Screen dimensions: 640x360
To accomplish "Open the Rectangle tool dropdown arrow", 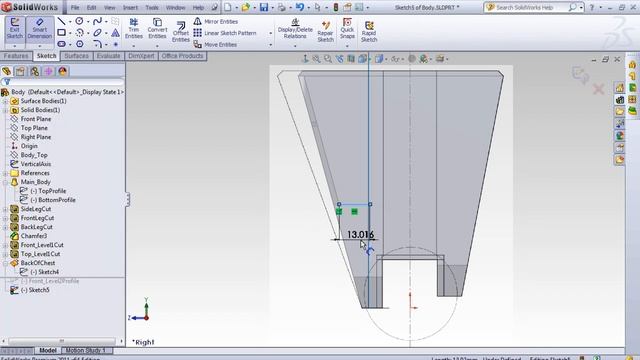I will click(70, 33).
